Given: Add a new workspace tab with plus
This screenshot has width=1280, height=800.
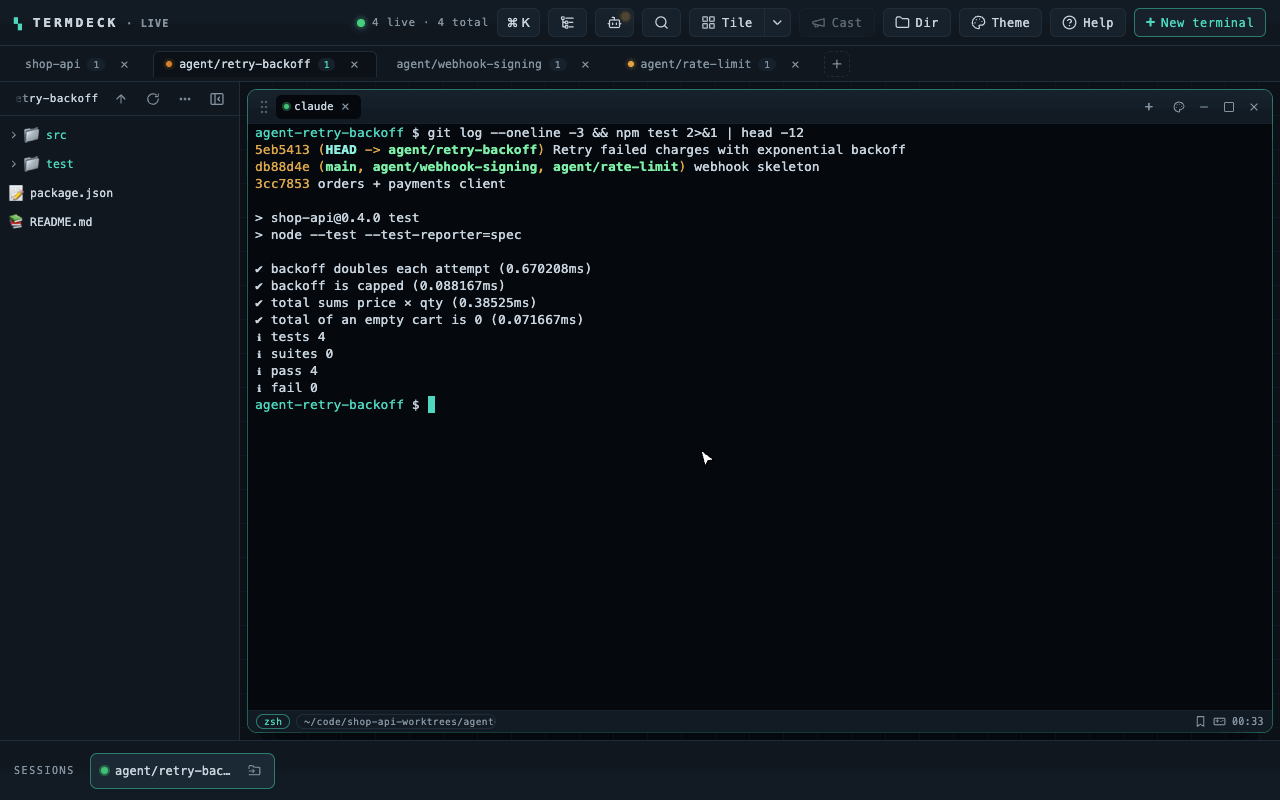Looking at the screenshot, I should coord(837,64).
